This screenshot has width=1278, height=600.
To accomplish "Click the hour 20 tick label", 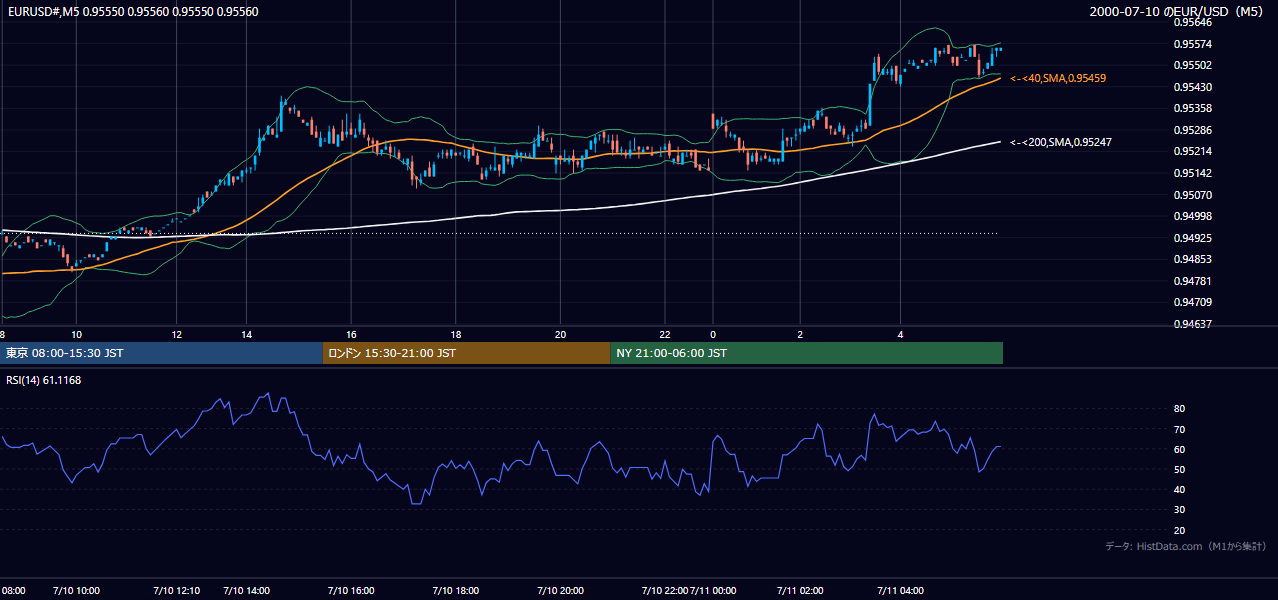I will click(560, 334).
